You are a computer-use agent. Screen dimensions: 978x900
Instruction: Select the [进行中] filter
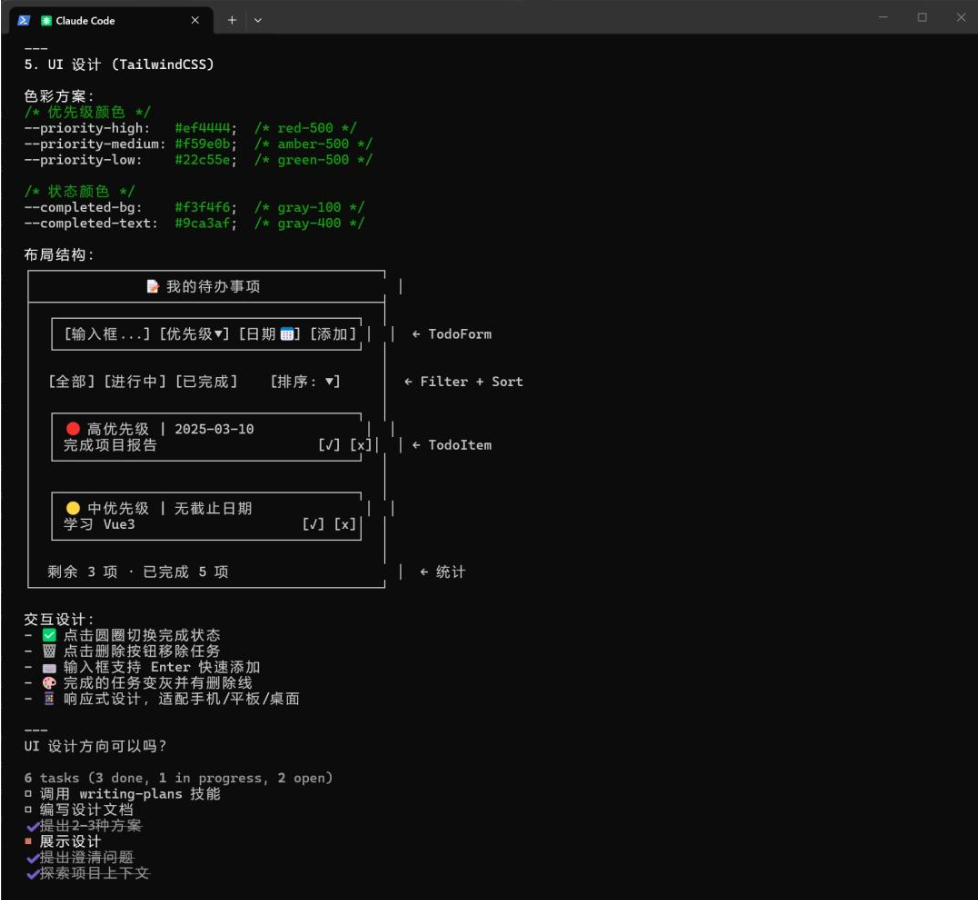135,381
